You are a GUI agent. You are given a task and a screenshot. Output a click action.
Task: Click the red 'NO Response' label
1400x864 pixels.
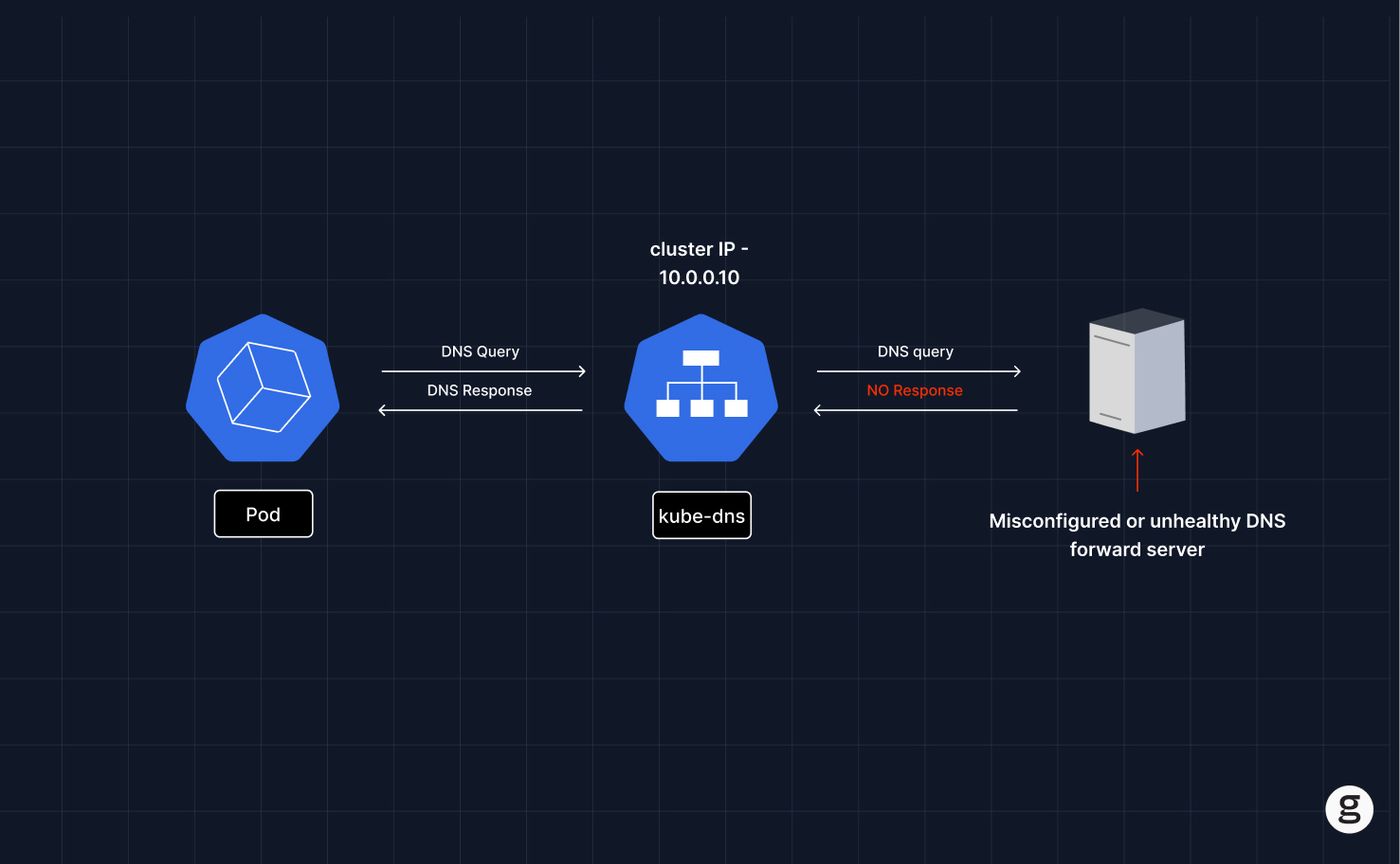[915, 390]
